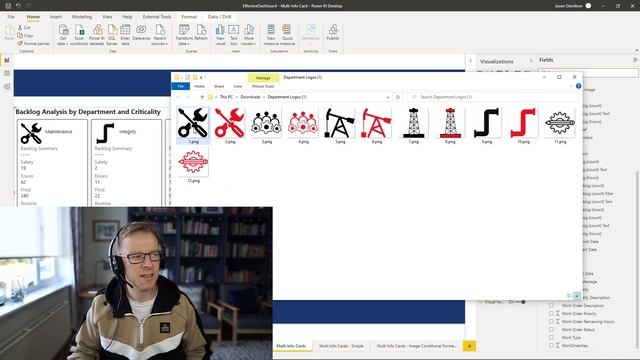The height and width of the screenshot is (360, 640).
Task: Switch to the Format ribbon tab
Action: (189, 17)
